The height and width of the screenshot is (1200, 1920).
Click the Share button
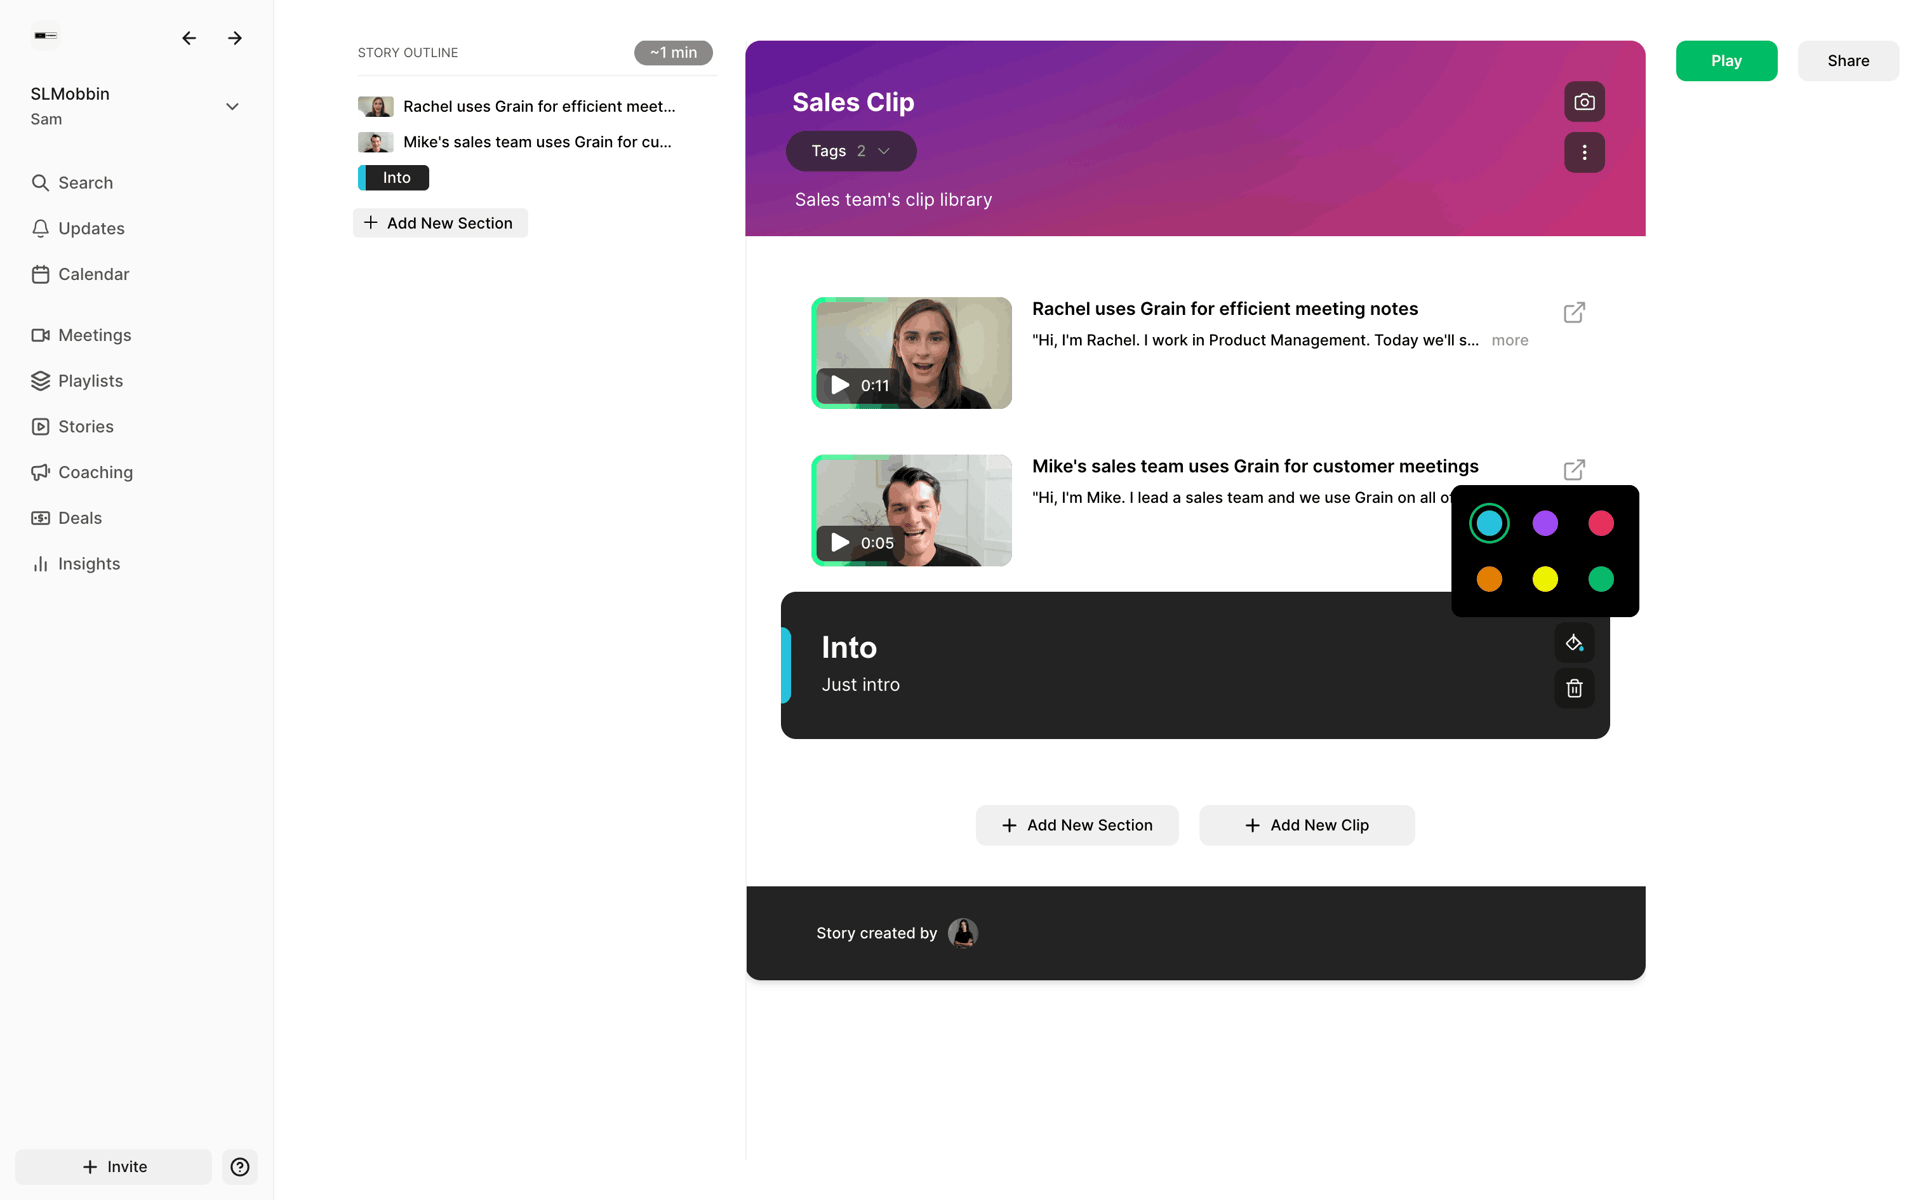tap(1848, 61)
